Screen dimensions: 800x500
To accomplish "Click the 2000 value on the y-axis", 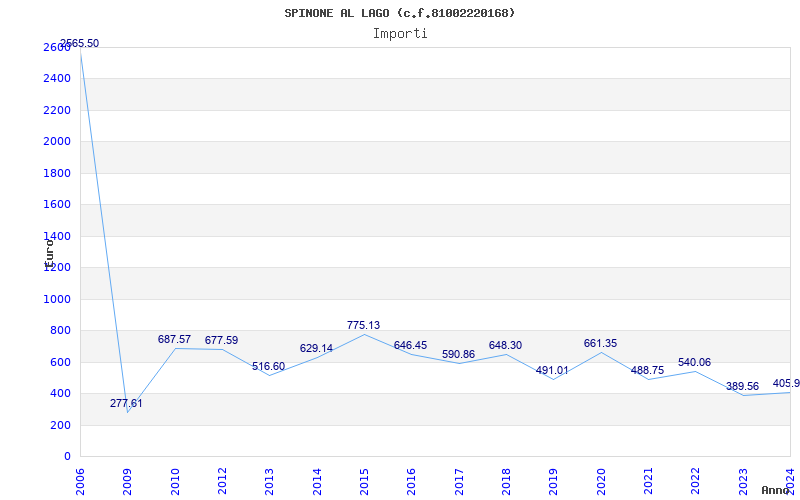I will click(57, 141).
